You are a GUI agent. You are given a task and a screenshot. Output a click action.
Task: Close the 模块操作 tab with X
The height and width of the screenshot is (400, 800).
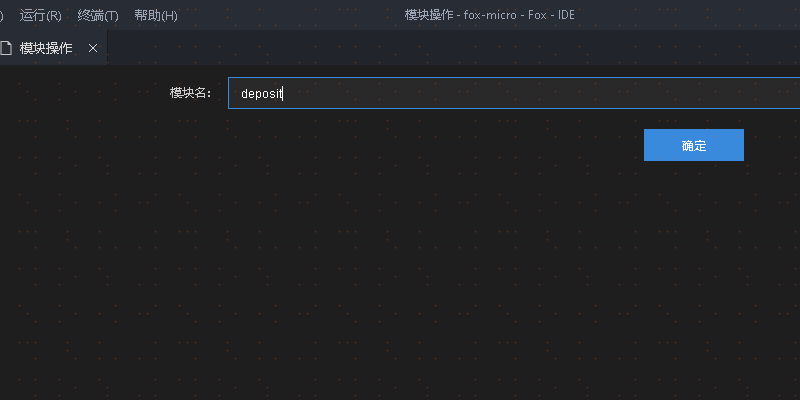[93, 48]
